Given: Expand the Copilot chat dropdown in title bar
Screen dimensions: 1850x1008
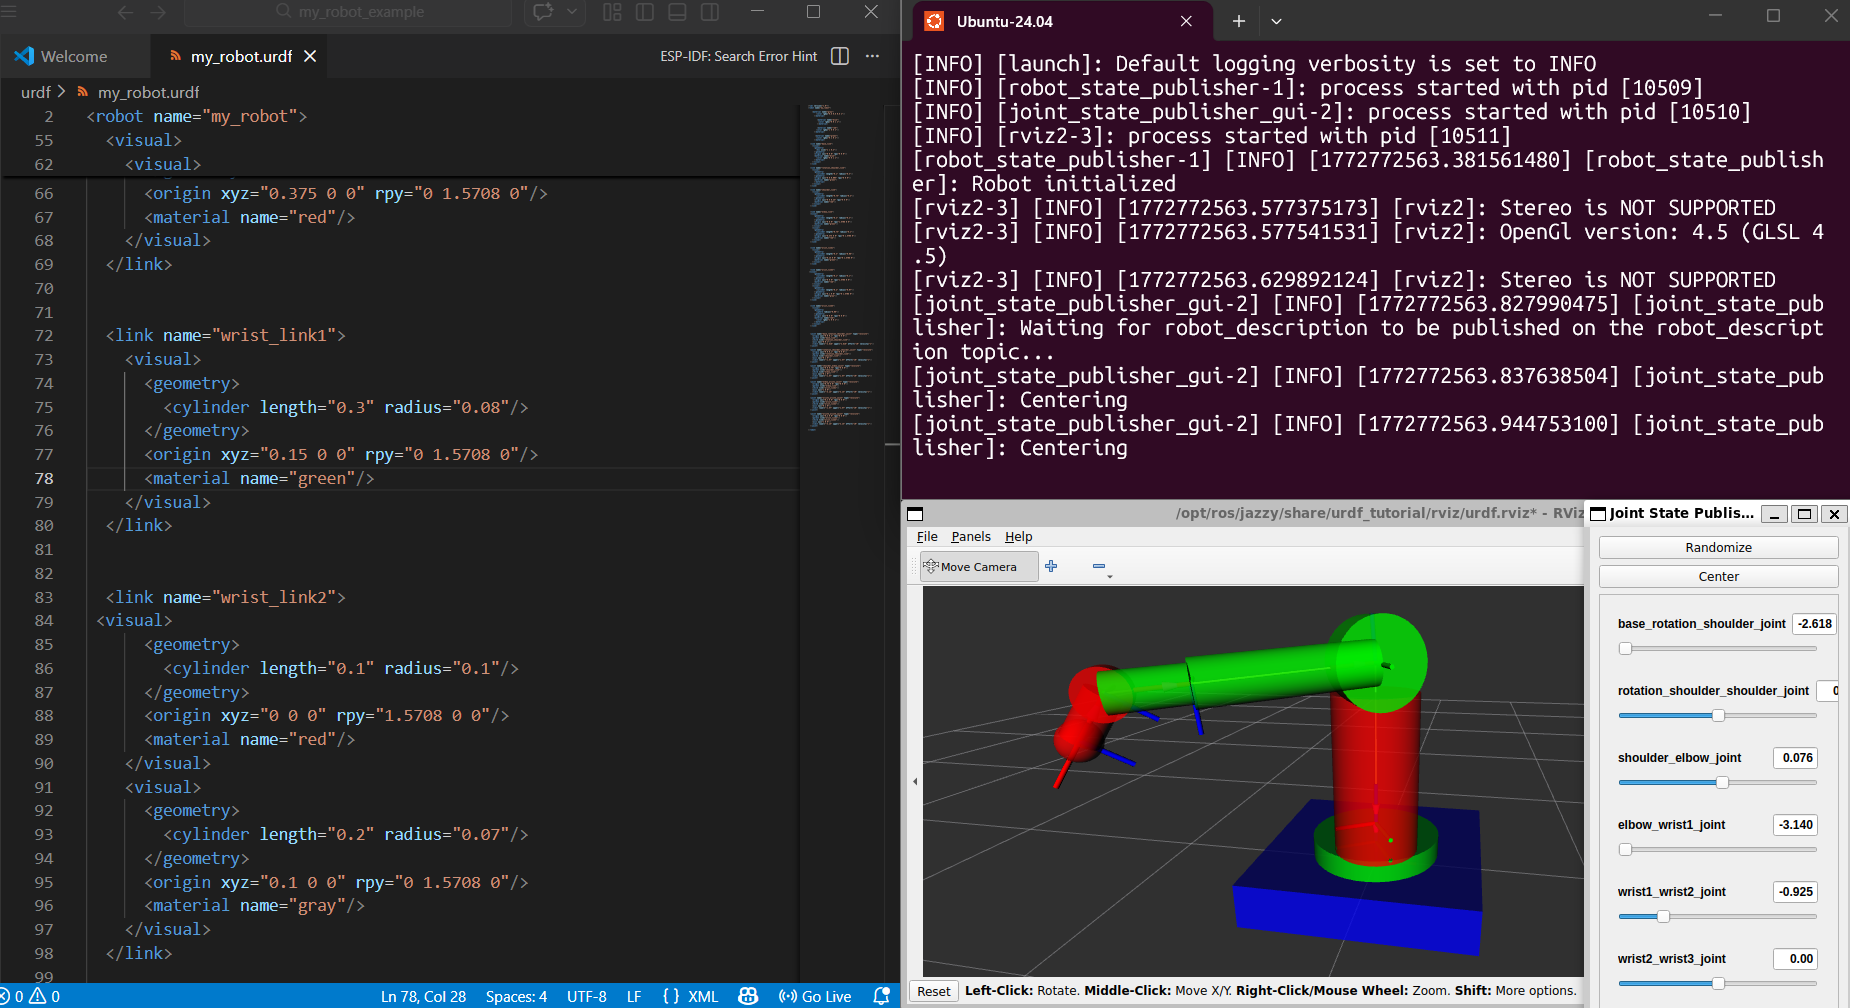Looking at the screenshot, I should [572, 12].
